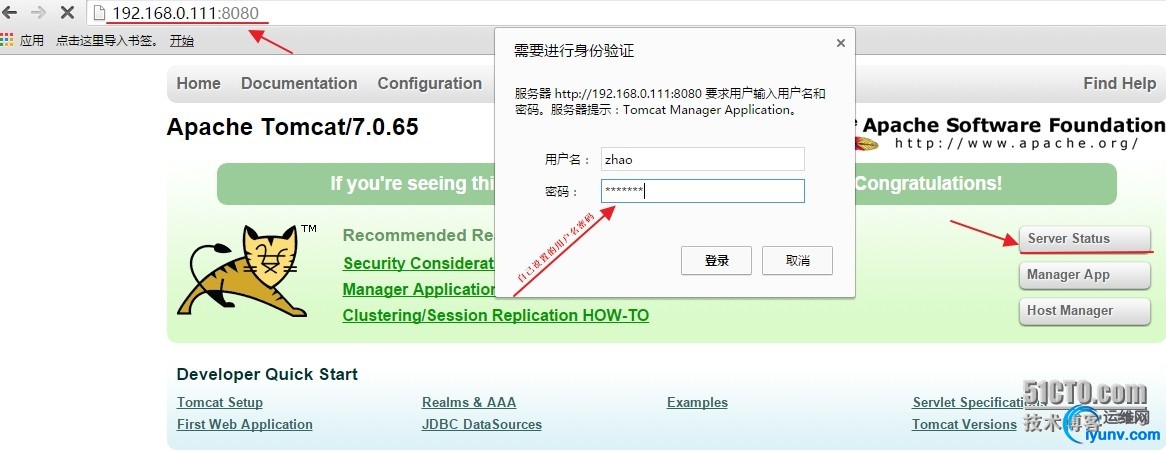Open the Tomcat Versions link
Viewport: 1166px width, 451px height.
click(x=964, y=424)
